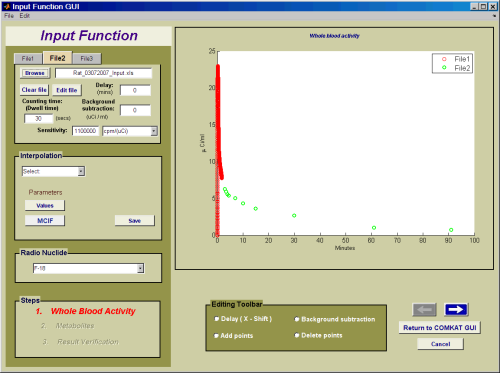Click the File2 green legend marker

444,68
